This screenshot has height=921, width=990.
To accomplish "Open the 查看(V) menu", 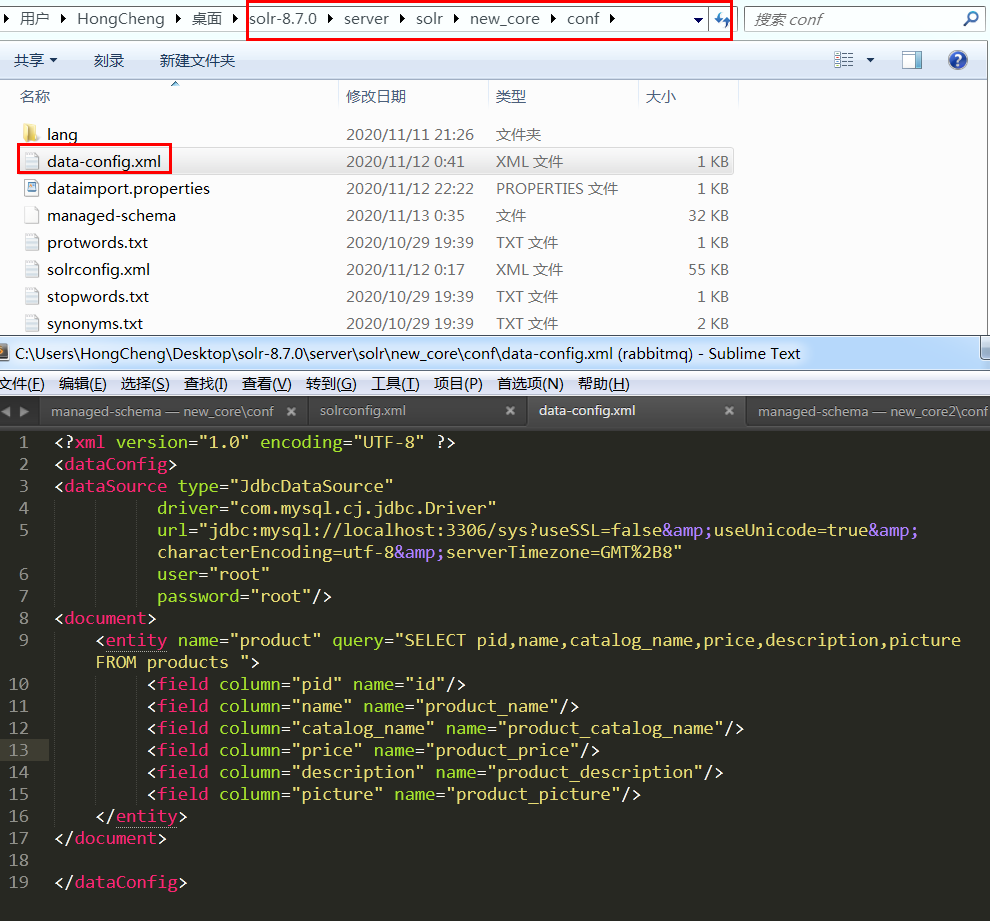I will [266, 384].
